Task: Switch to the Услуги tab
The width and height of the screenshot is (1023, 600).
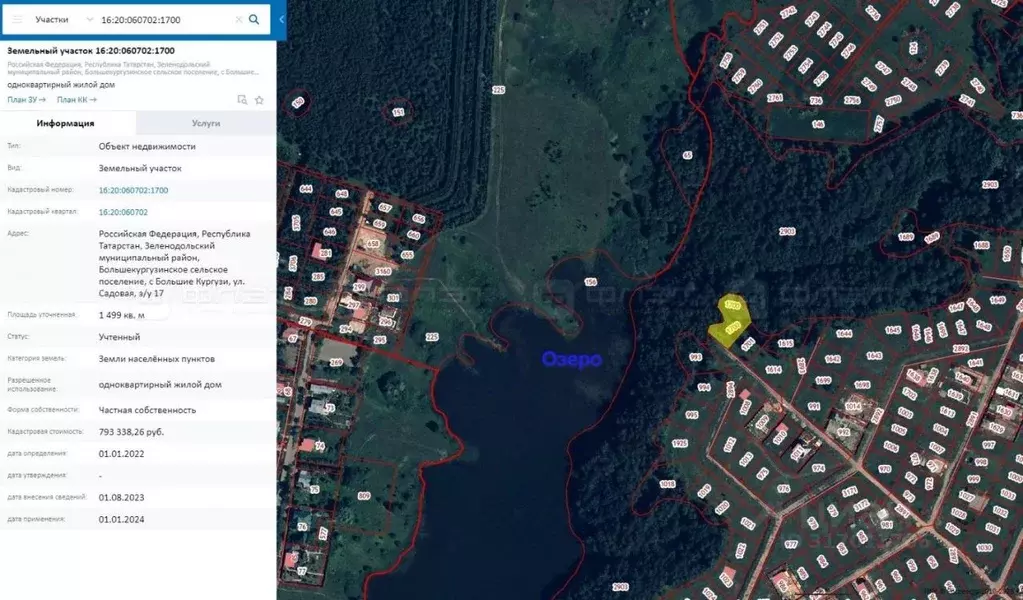Action: tap(206, 123)
